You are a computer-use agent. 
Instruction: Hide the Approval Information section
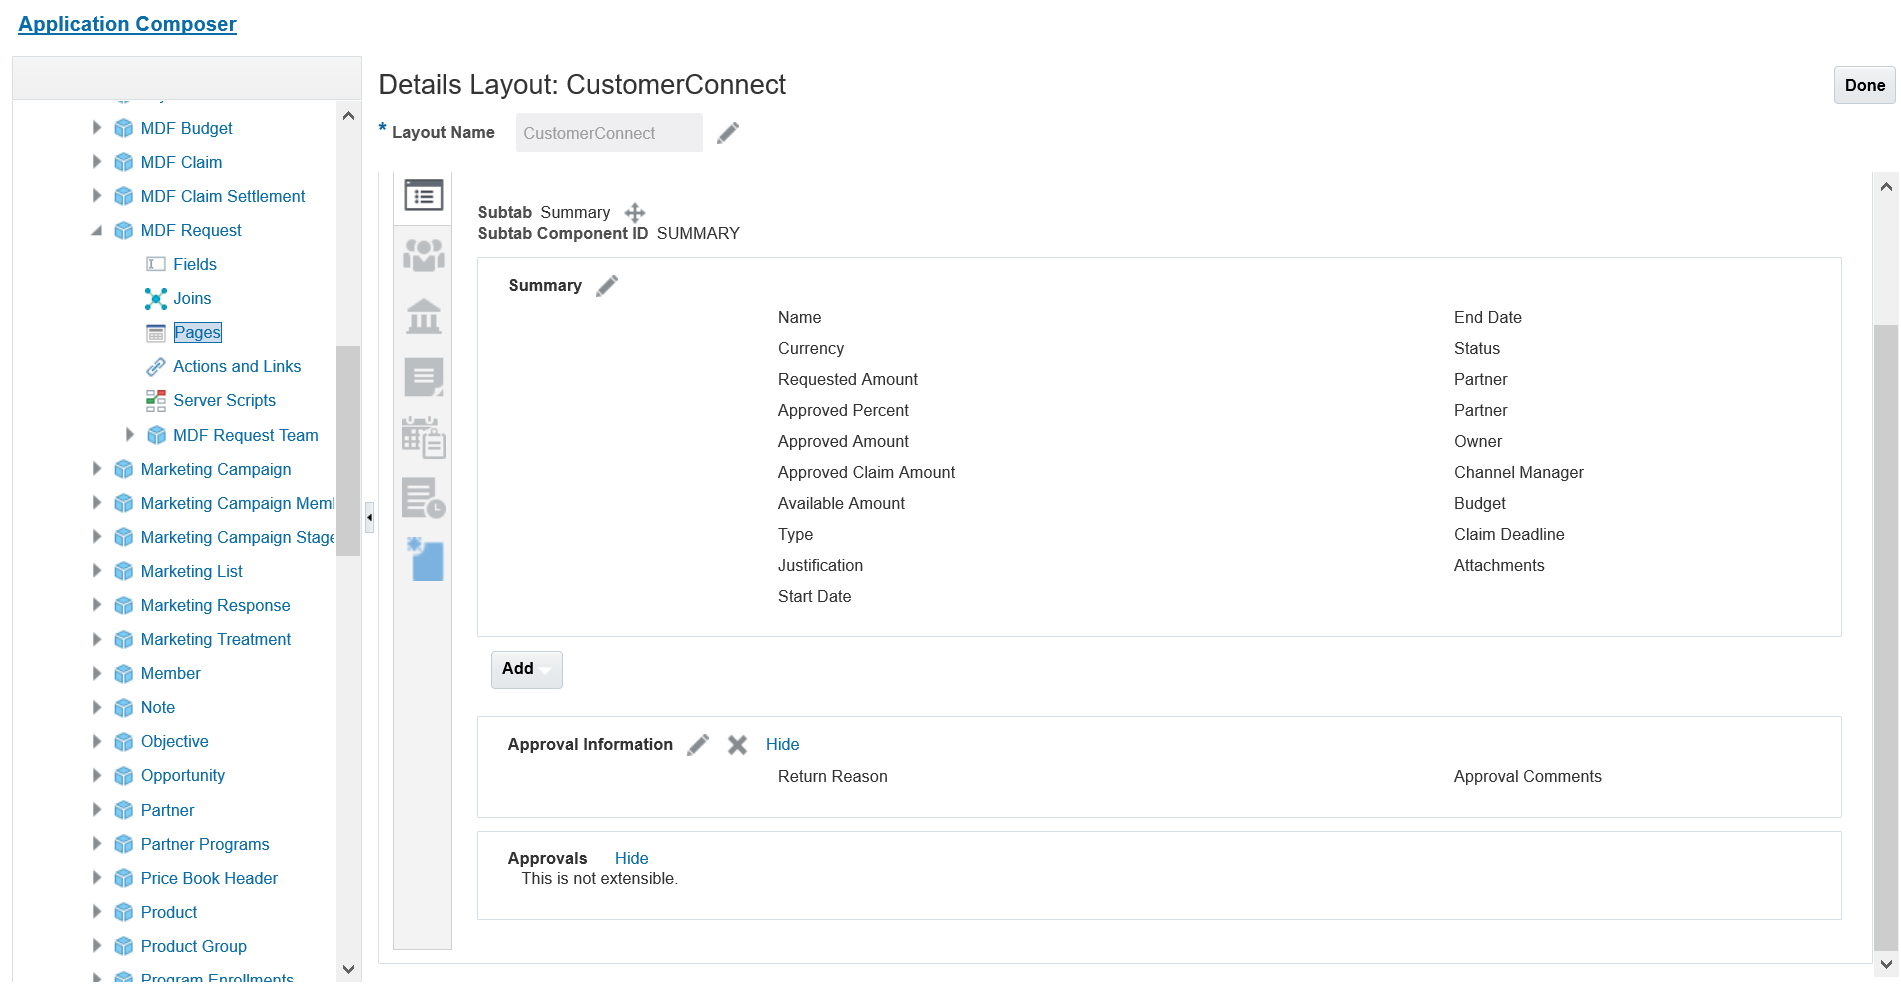[782, 745]
